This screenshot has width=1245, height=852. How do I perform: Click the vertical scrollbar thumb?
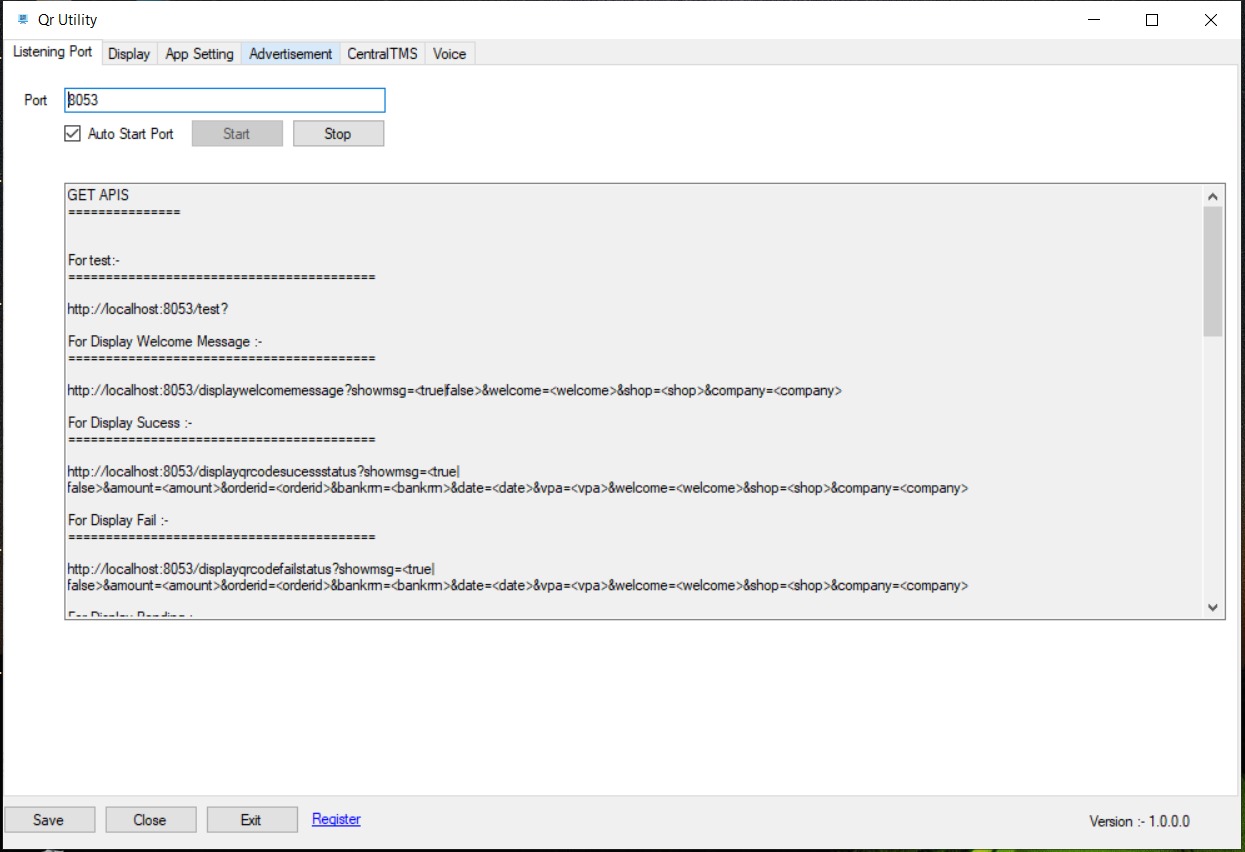click(x=1213, y=270)
